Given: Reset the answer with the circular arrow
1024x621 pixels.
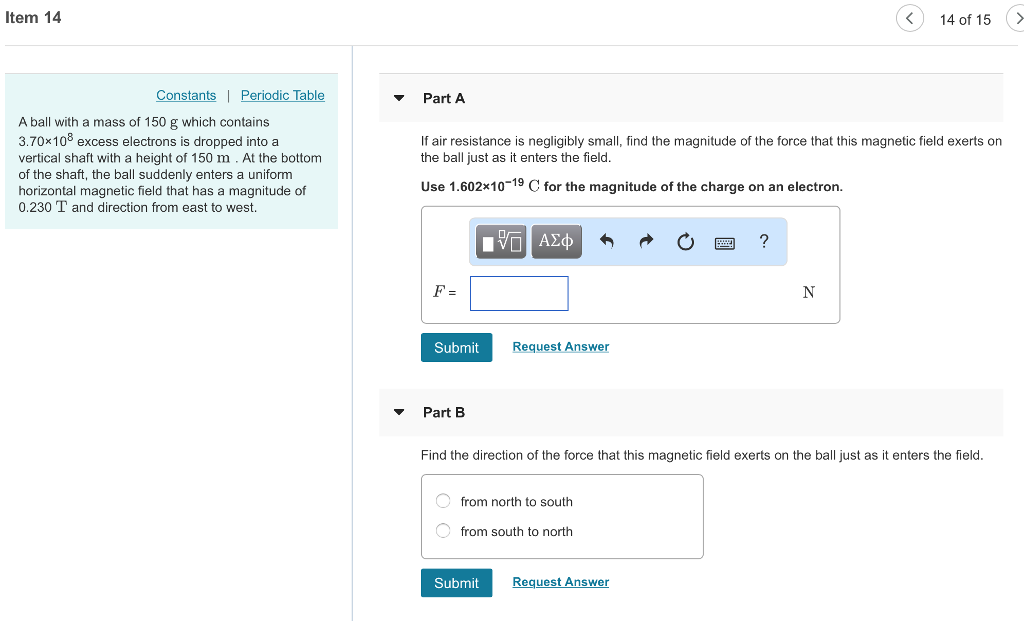Looking at the screenshot, I should point(685,241).
